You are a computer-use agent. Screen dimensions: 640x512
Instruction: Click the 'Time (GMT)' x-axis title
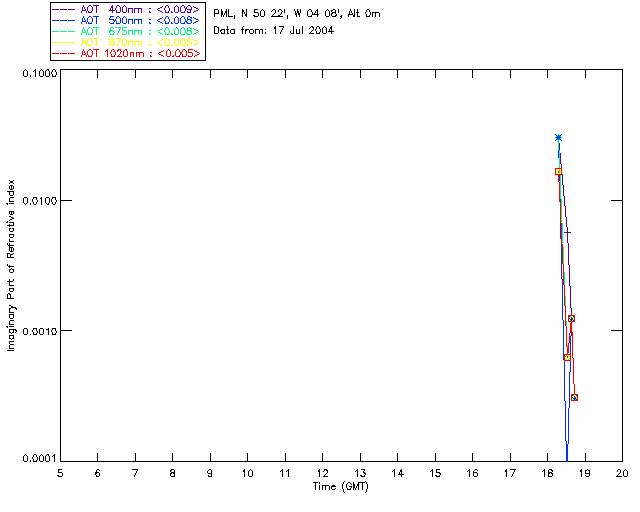tap(341, 487)
